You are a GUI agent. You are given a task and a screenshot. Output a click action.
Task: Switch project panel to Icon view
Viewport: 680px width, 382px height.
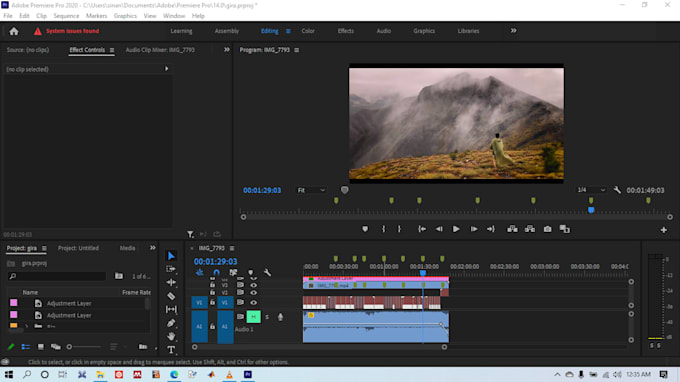point(41,347)
